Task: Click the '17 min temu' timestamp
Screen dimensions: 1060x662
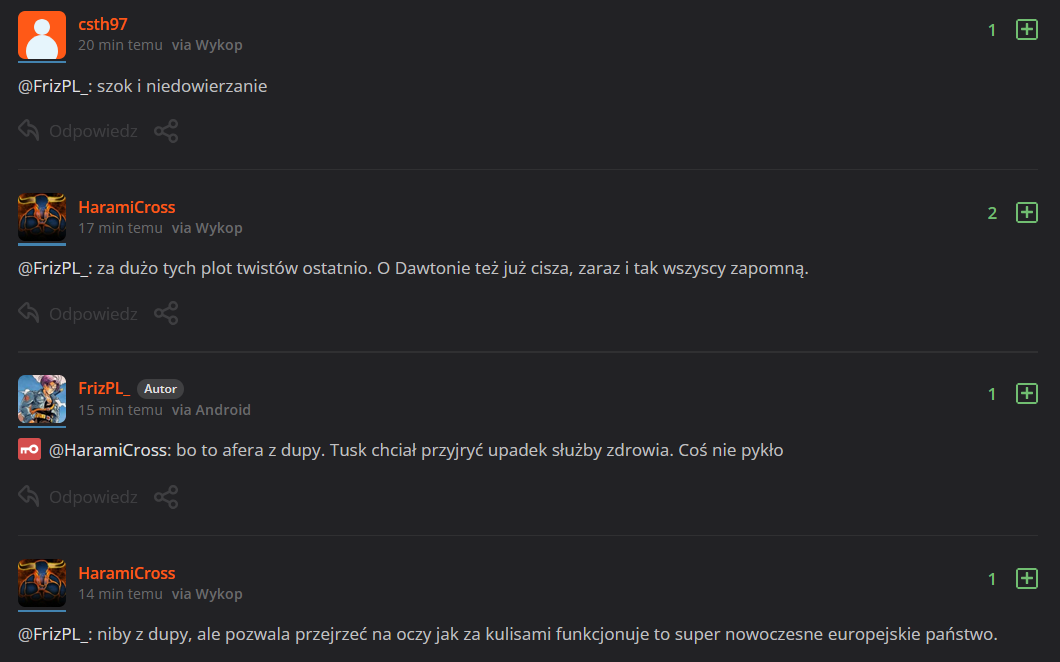Action: [x=120, y=228]
